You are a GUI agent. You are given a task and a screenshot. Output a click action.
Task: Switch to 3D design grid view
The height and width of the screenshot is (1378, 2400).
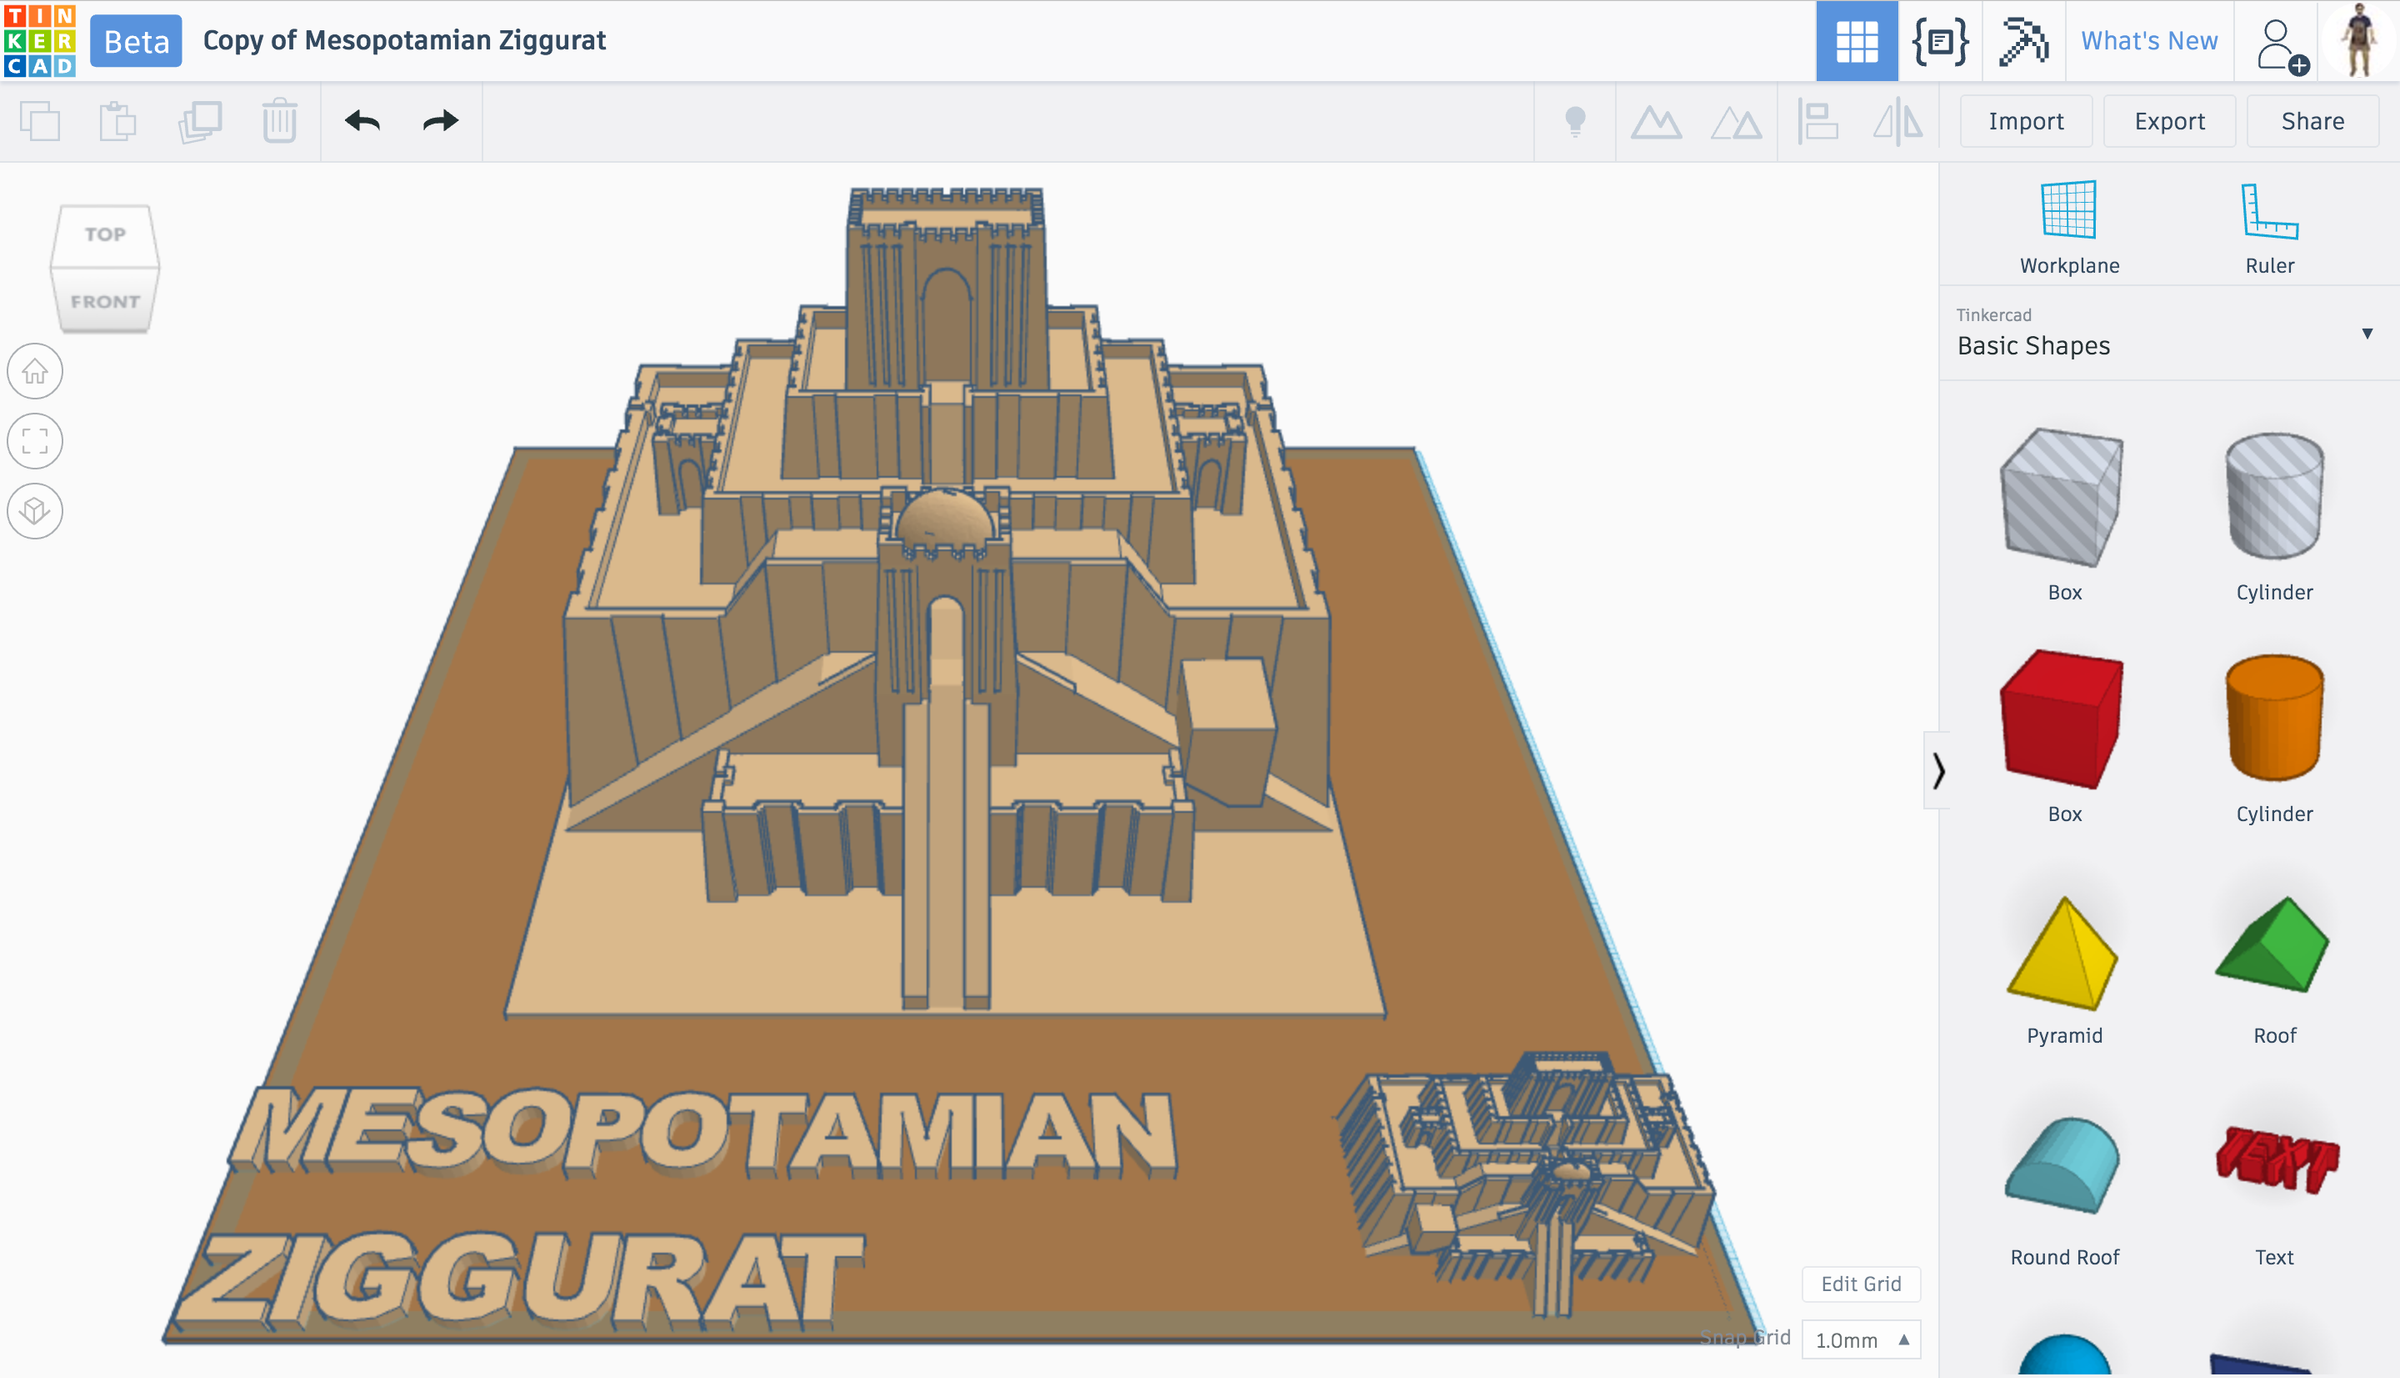coord(1856,41)
